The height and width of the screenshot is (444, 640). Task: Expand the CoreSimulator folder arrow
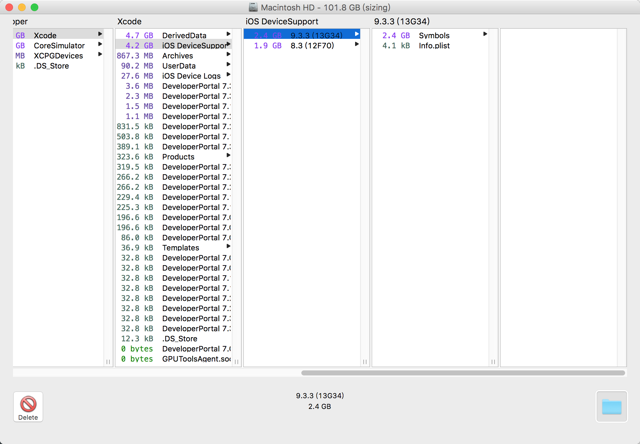pyautogui.click(x=100, y=44)
